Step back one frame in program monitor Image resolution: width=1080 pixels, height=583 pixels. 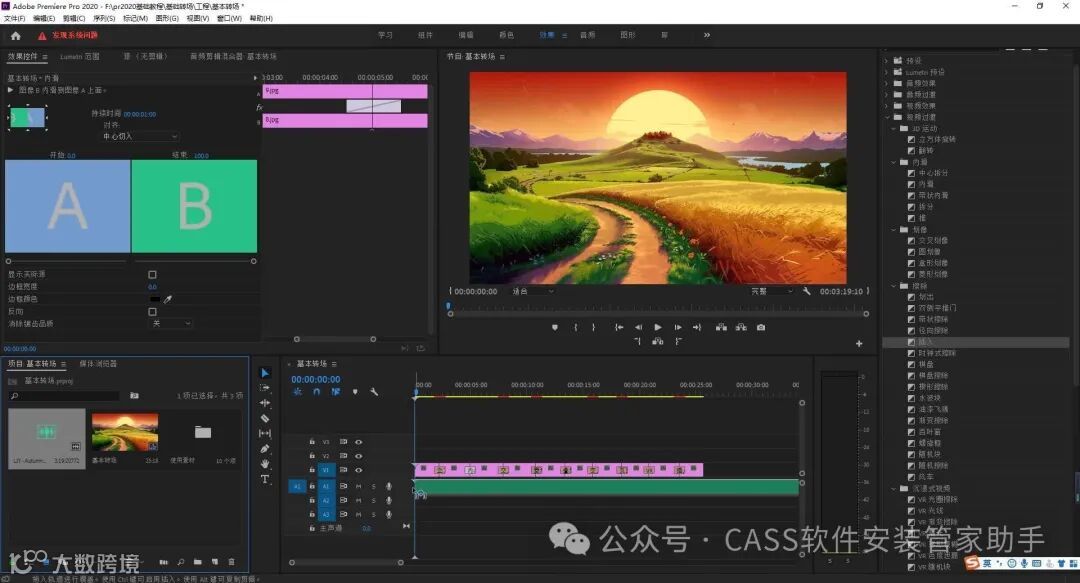coord(638,327)
